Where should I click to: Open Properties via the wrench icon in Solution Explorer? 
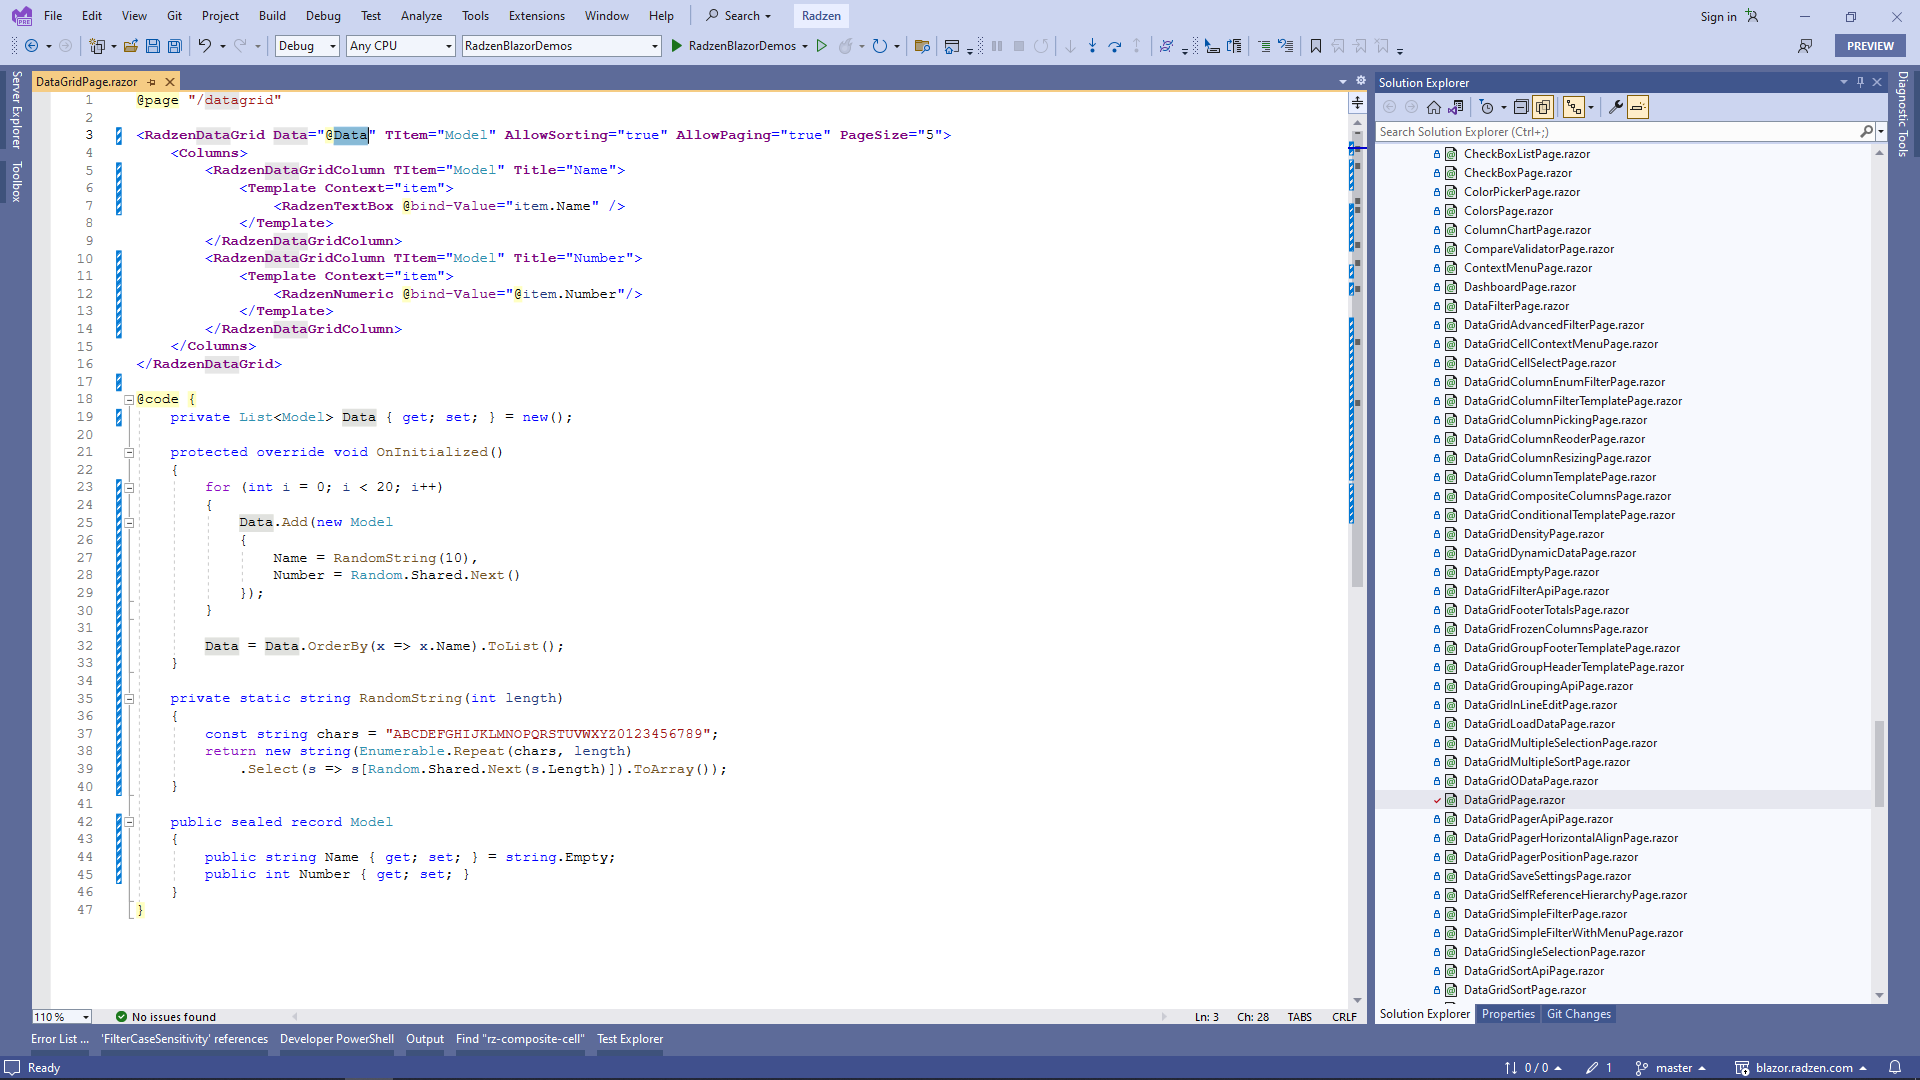tap(1615, 107)
